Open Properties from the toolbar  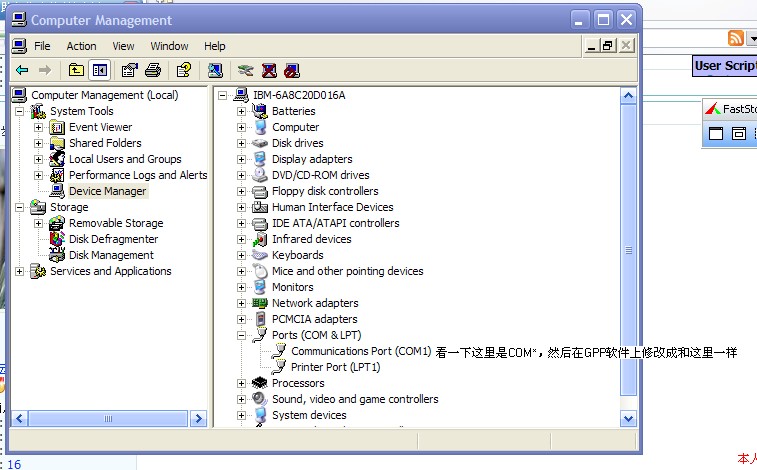tap(129, 70)
